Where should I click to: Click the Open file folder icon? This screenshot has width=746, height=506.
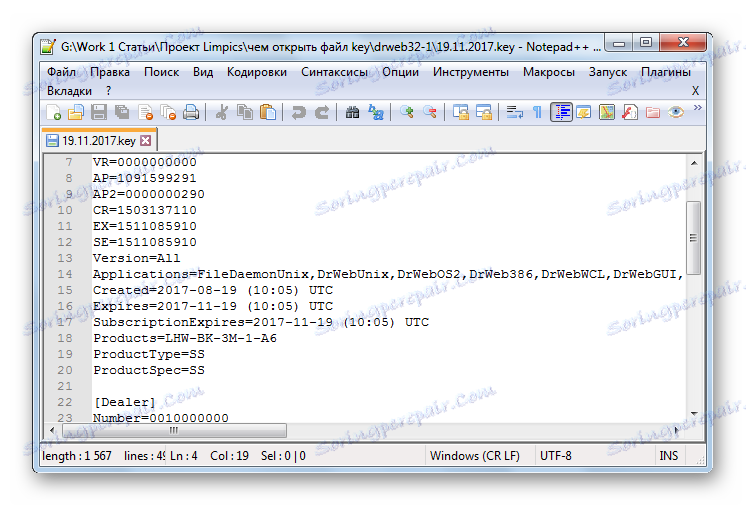[76, 113]
